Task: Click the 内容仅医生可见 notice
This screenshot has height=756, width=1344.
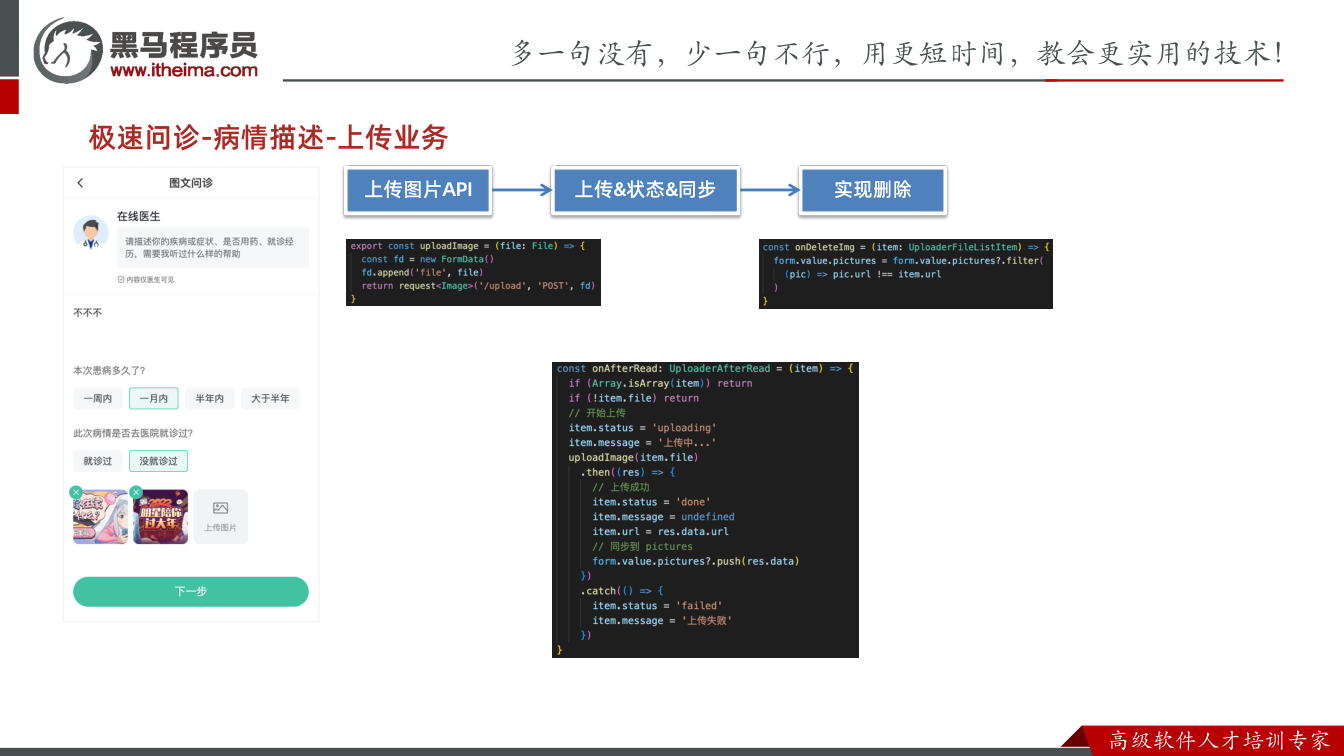Action: click(146, 280)
